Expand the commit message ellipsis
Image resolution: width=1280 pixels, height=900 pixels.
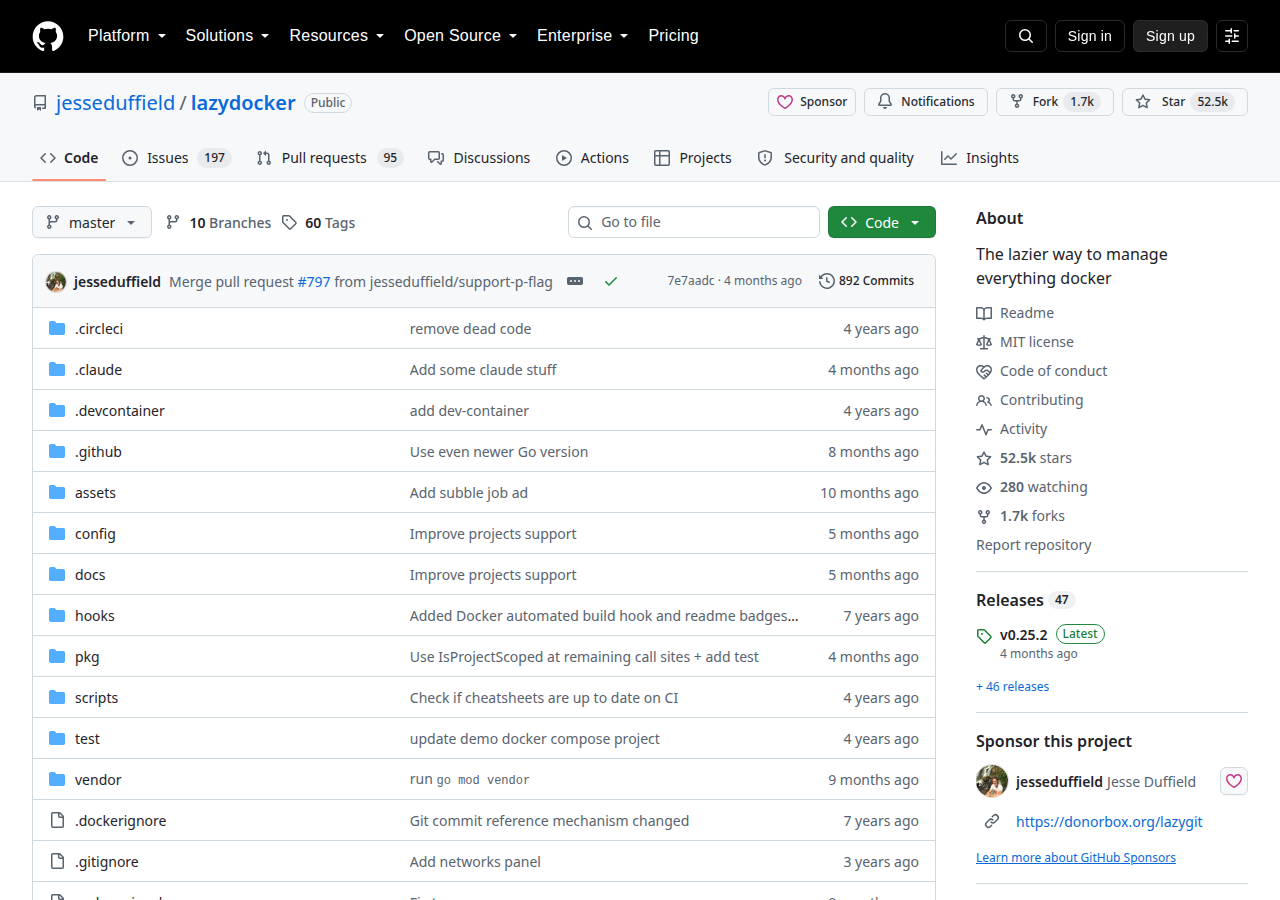(x=575, y=281)
